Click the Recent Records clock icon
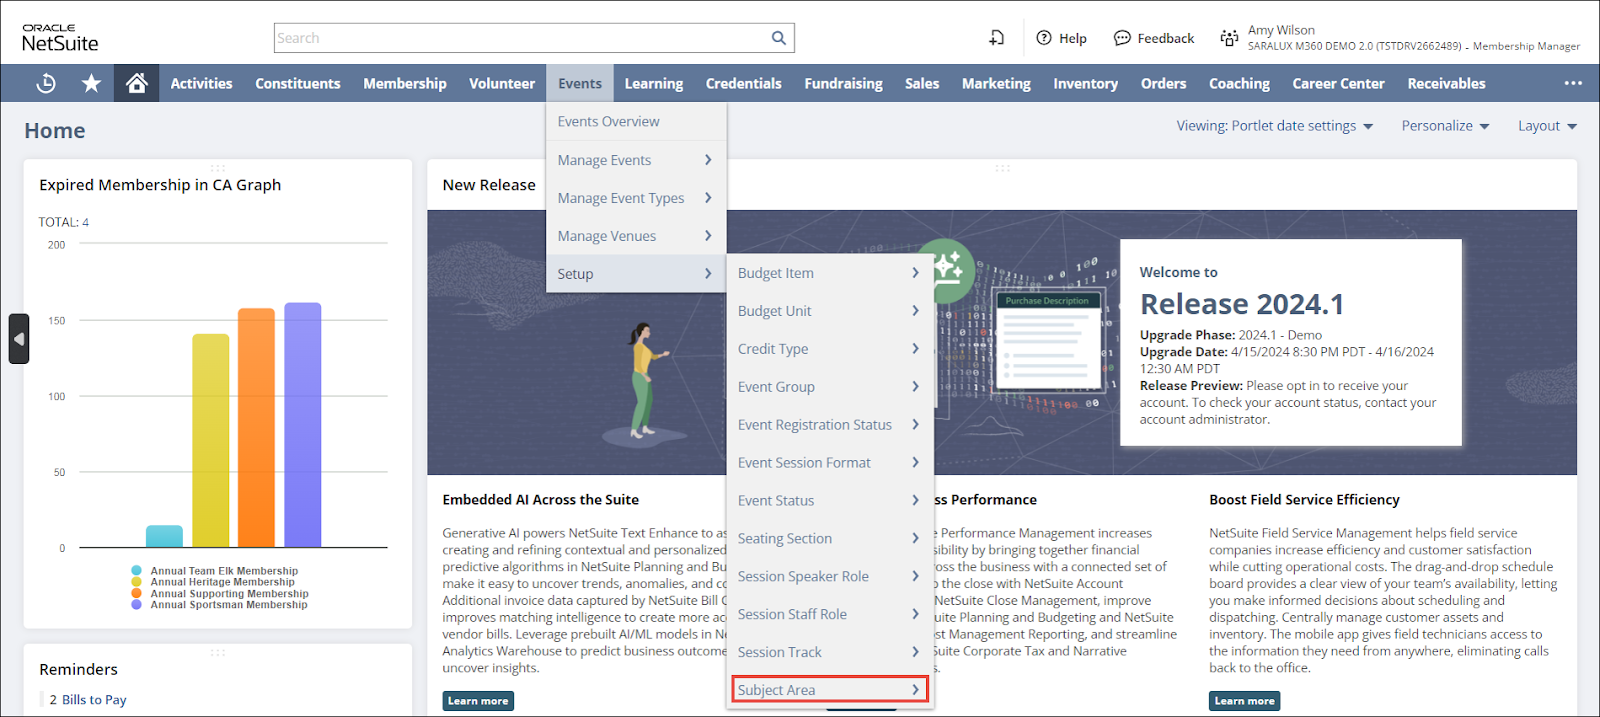The image size is (1600, 717). tap(46, 84)
